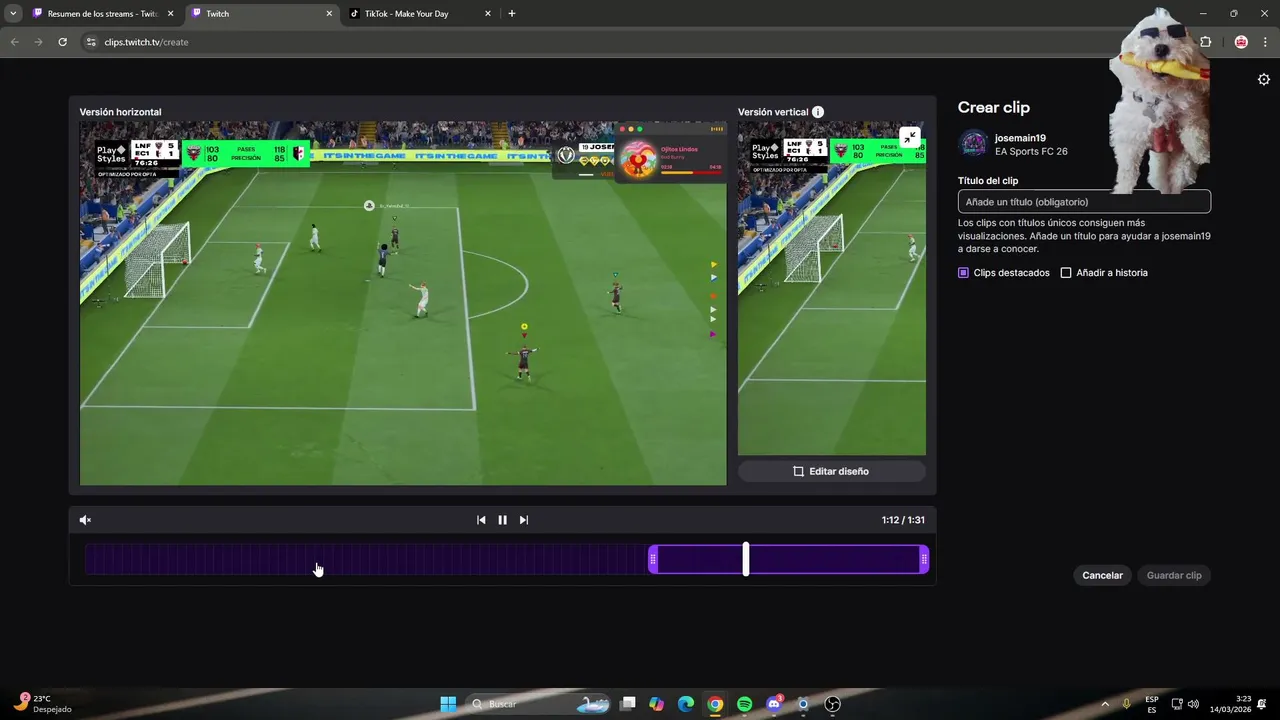
Task: Expand the tab search dropdown arrow
Action: (13, 14)
